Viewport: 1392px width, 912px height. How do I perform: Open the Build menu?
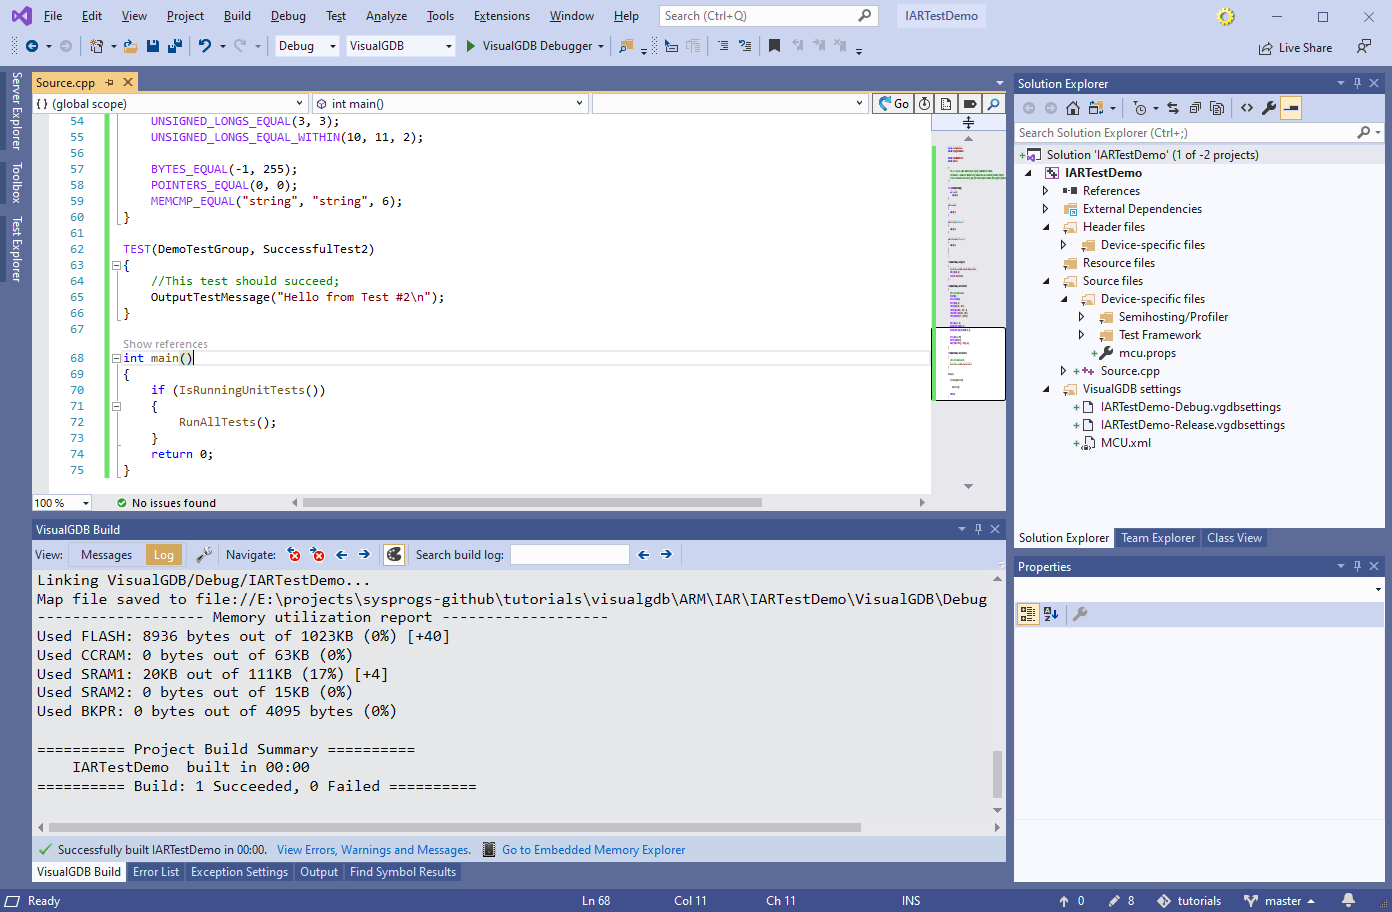pyautogui.click(x=237, y=16)
